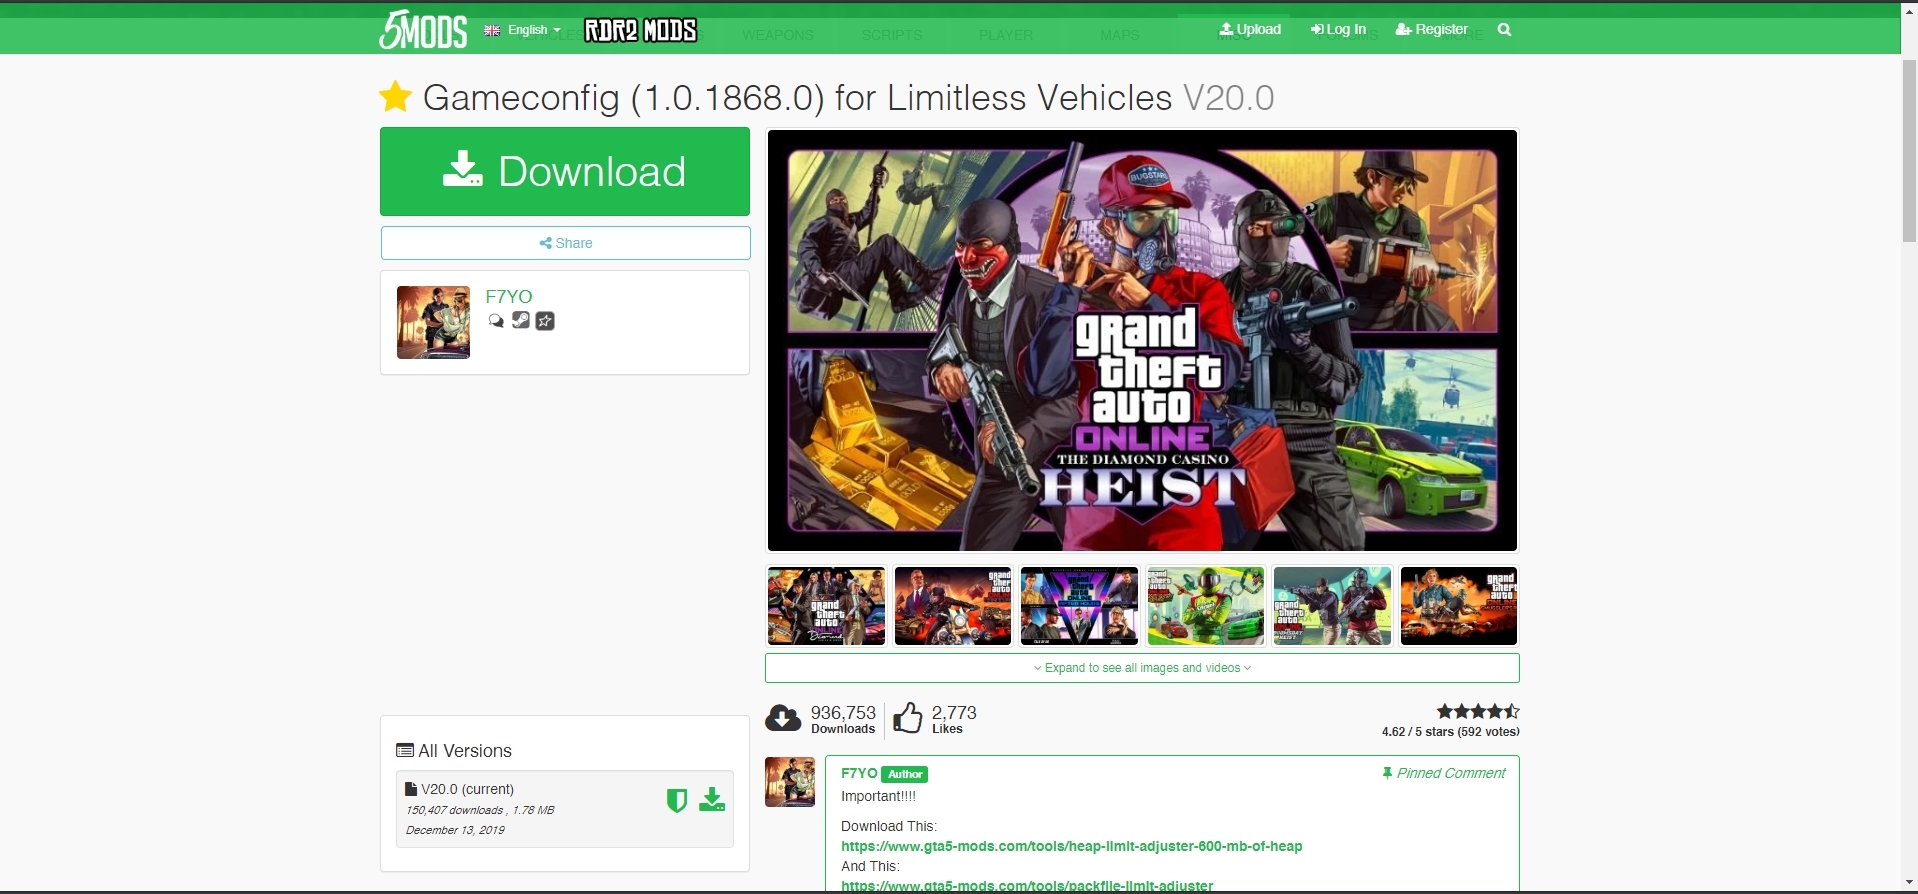Click the "150,407 downloads , 1.78 MB" text
The width and height of the screenshot is (1918, 894).
pos(480,810)
